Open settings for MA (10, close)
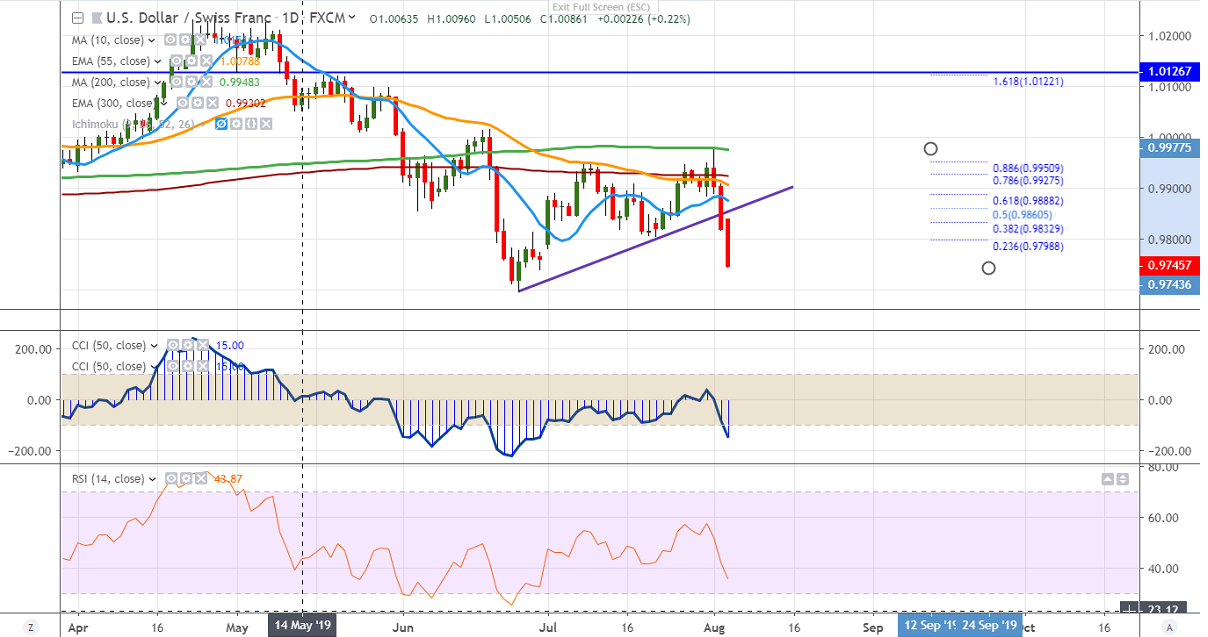 [x=185, y=40]
